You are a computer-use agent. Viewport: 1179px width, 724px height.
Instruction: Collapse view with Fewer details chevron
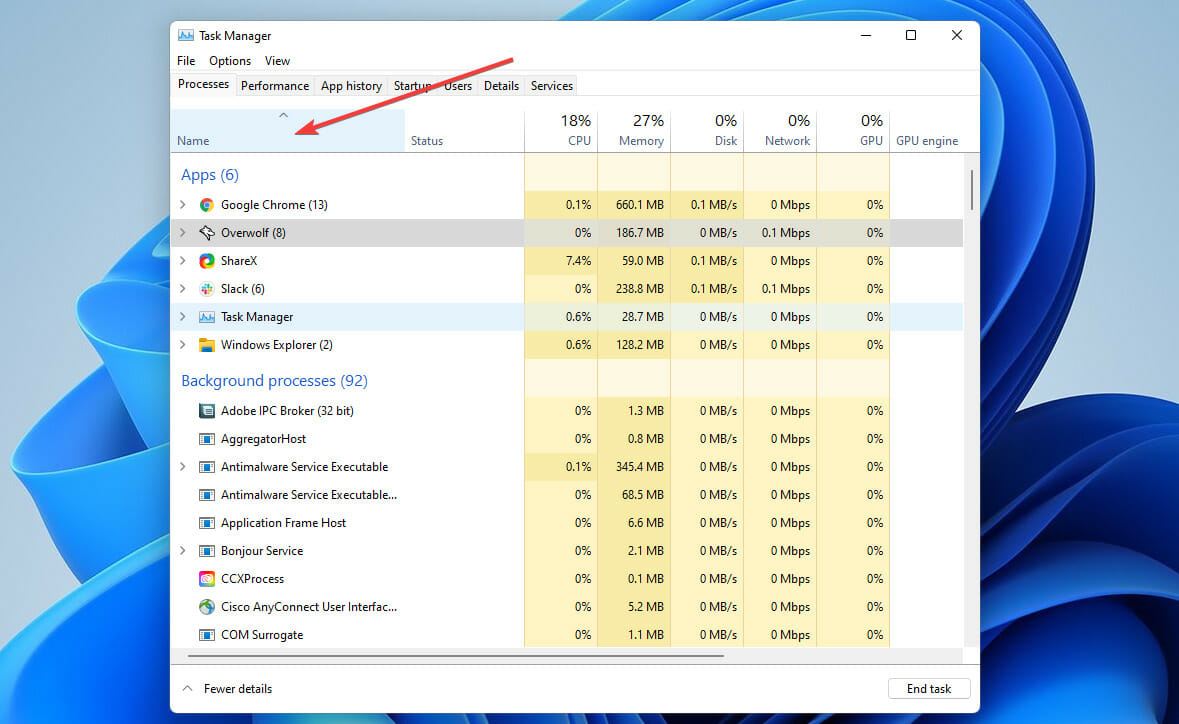point(188,689)
